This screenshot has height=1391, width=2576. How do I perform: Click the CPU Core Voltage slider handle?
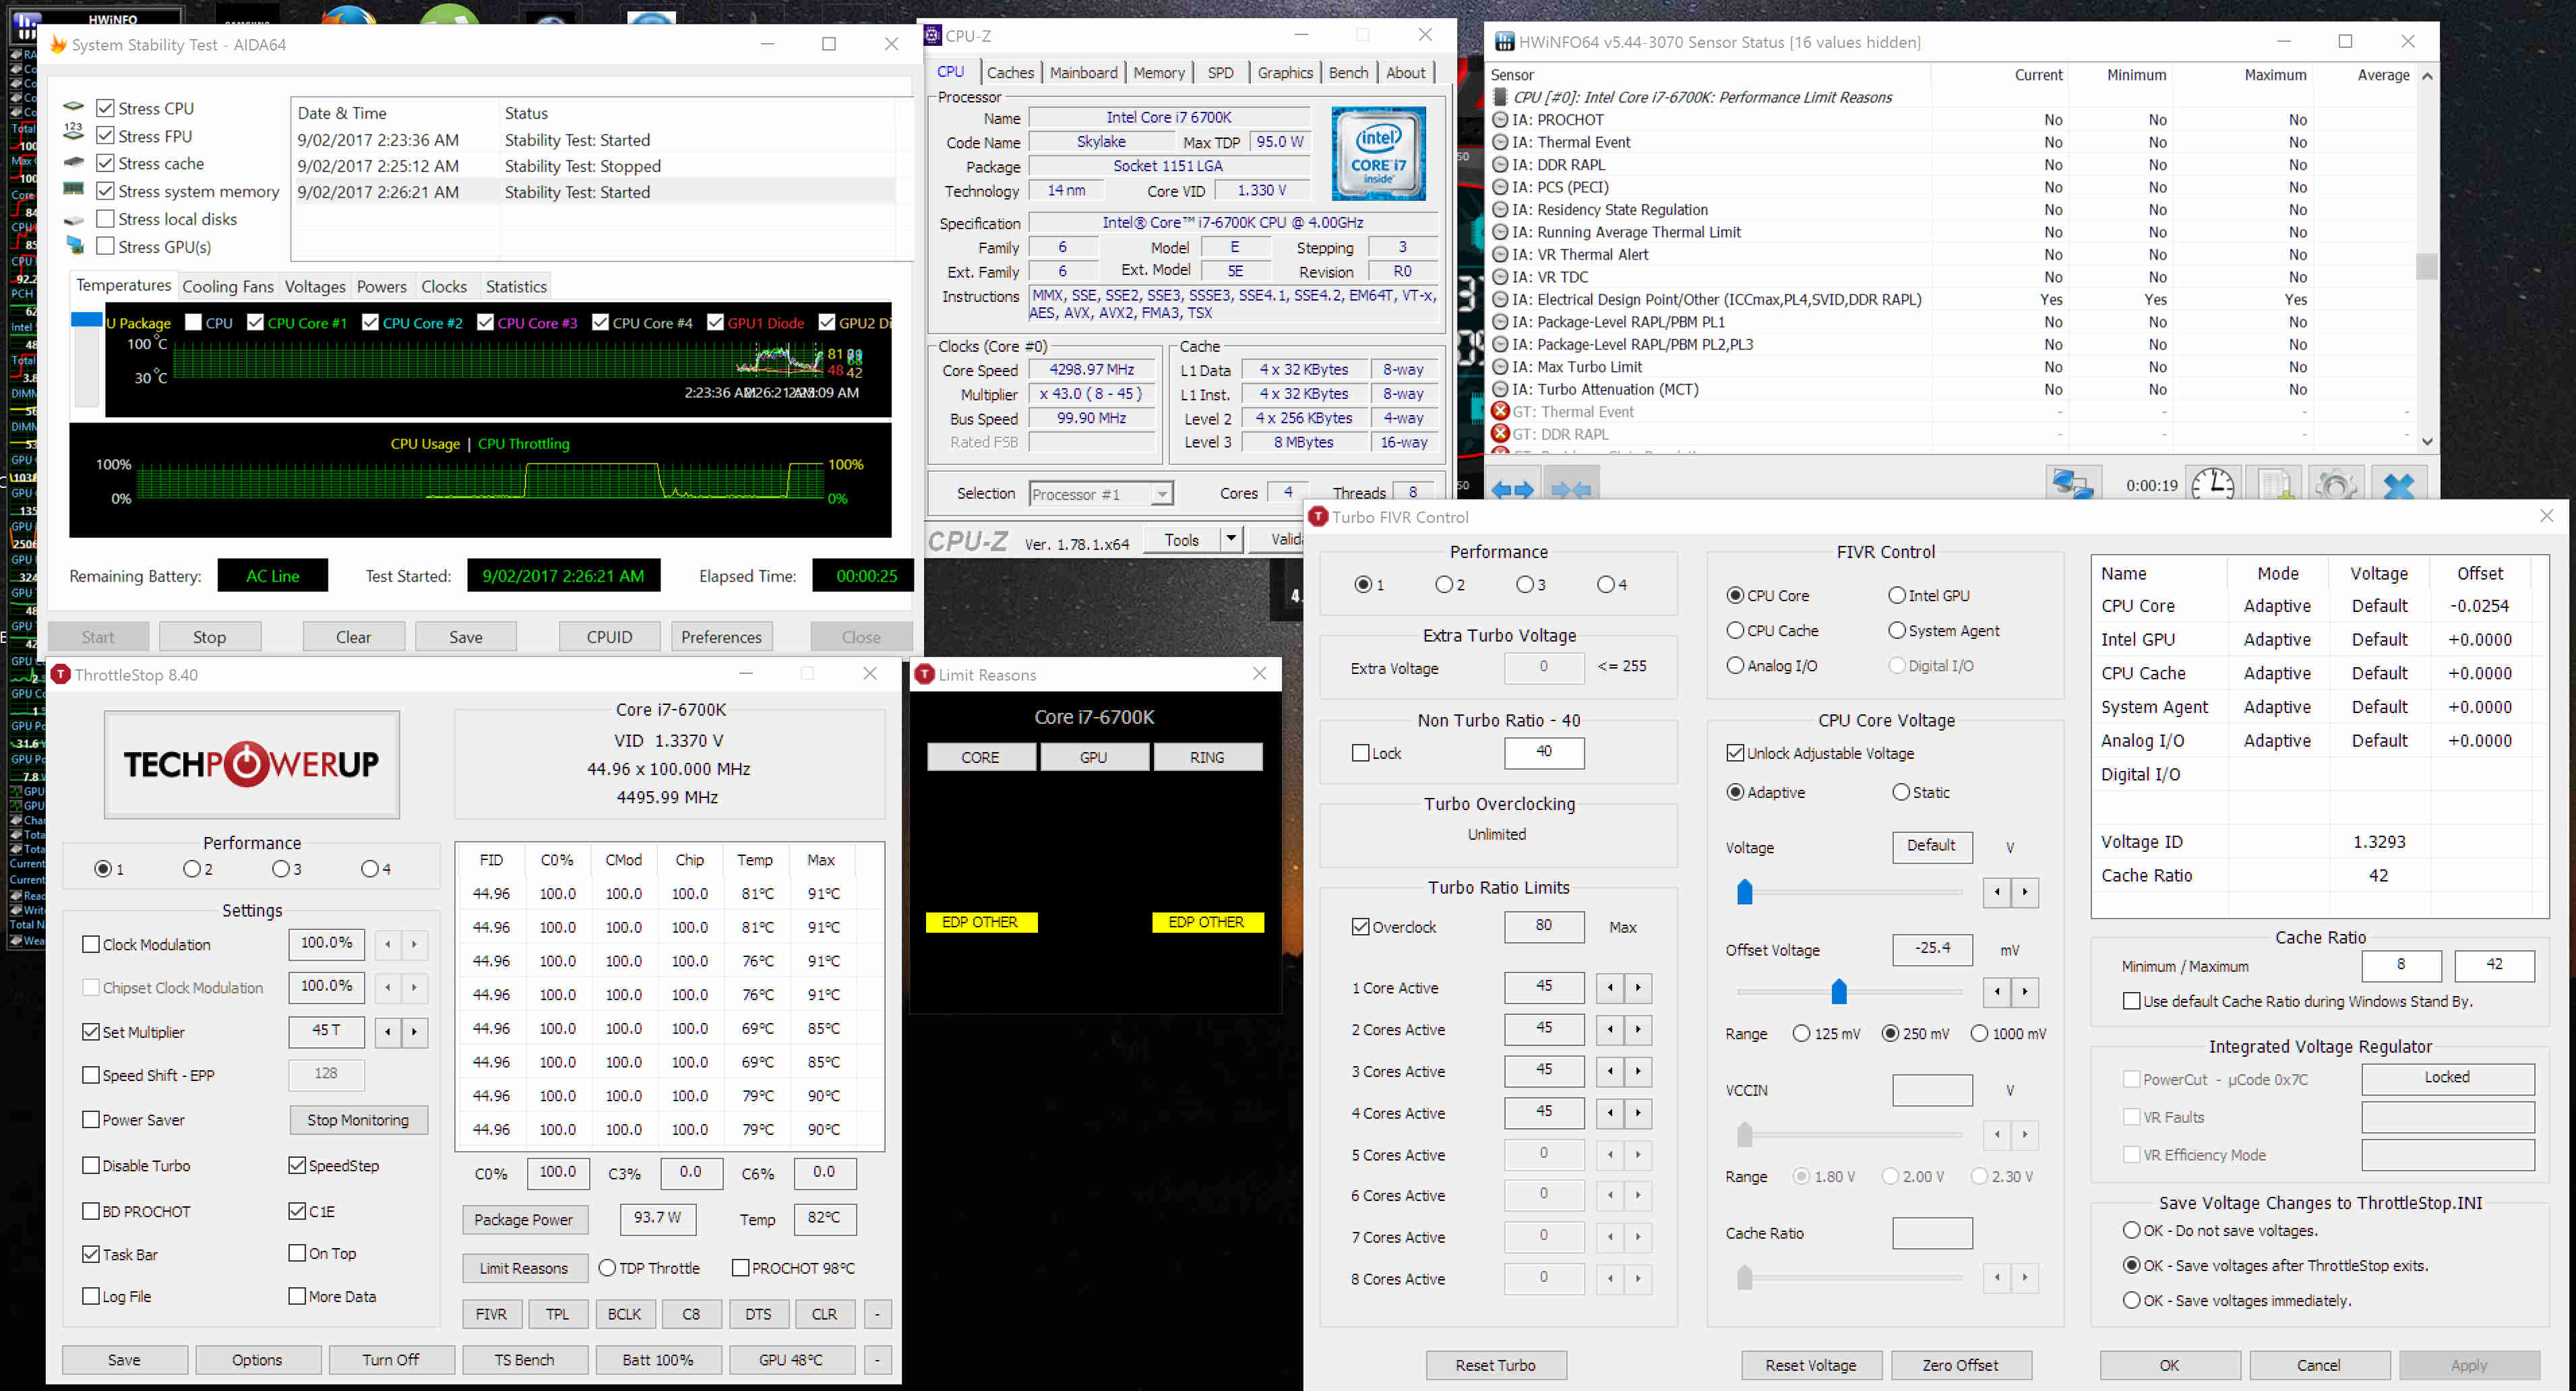click(1745, 892)
